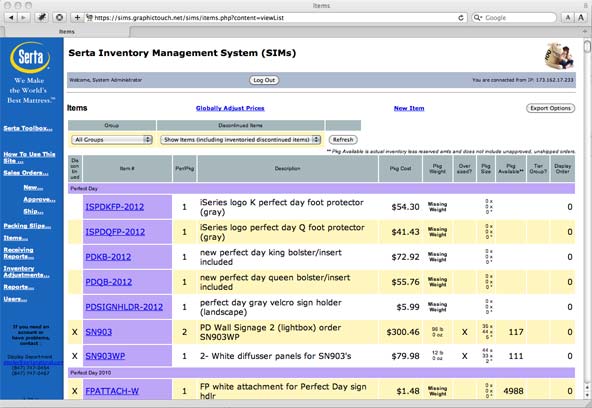Image resolution: width=592 pixels, height=408 pixels.
Task: Open Sales Orders sidebar link
Action: (x=26, y=173)
